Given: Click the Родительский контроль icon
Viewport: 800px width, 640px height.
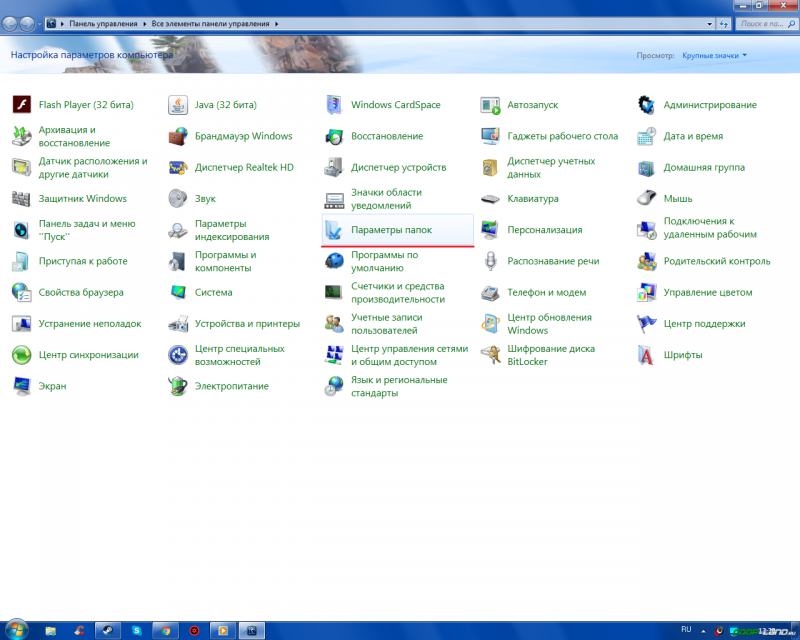Looking at the screenshot, I should pyautogui.click(x=646, y=261).
